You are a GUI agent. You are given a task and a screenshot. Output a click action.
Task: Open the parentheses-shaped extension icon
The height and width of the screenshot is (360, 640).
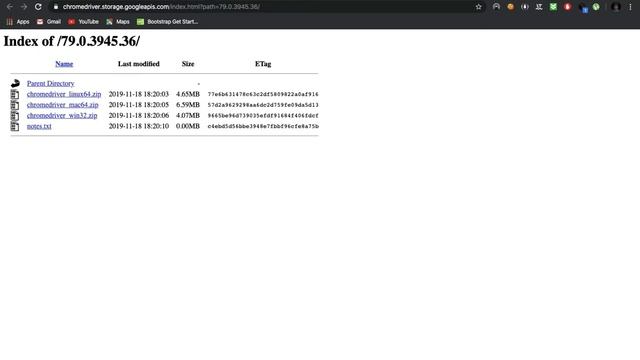point(525,7)
